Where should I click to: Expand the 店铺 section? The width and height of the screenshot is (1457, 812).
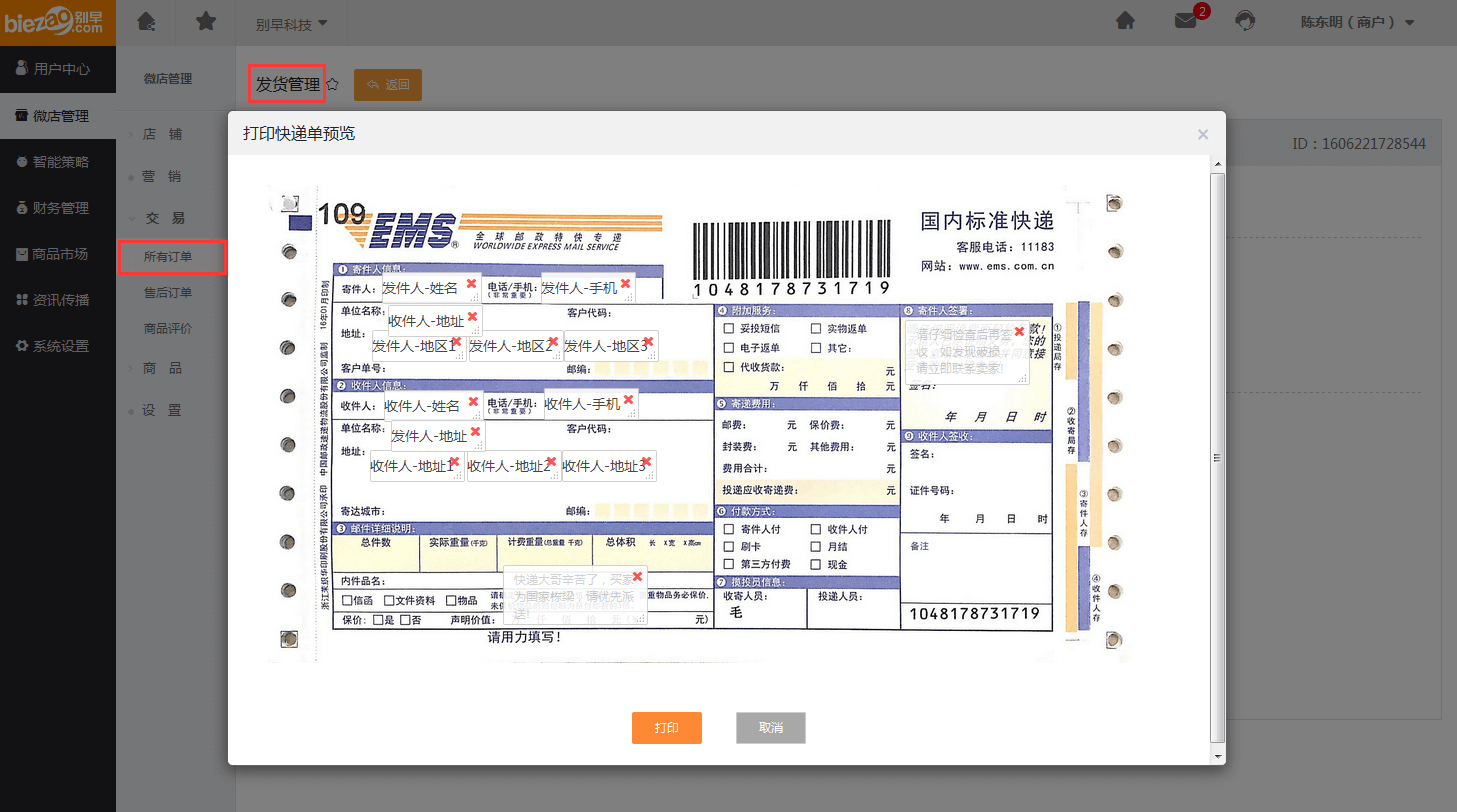click(162, 134)
